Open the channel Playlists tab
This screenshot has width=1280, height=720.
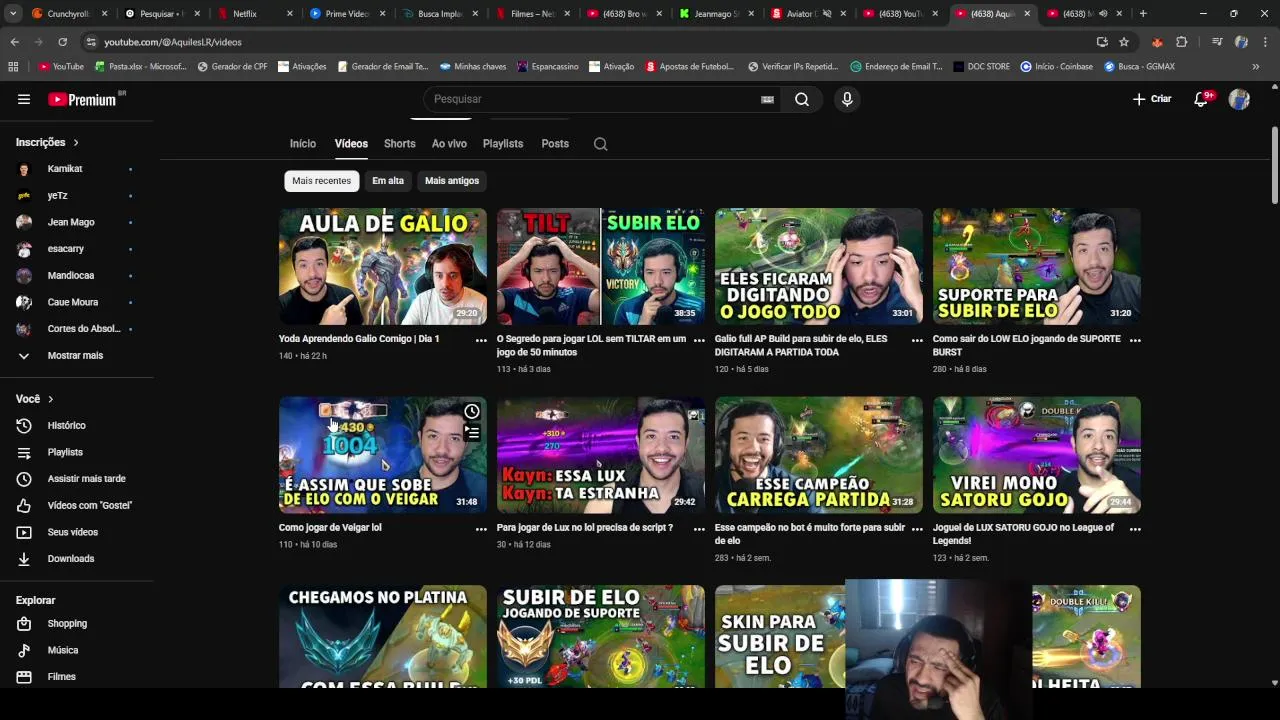coord(503,144)
